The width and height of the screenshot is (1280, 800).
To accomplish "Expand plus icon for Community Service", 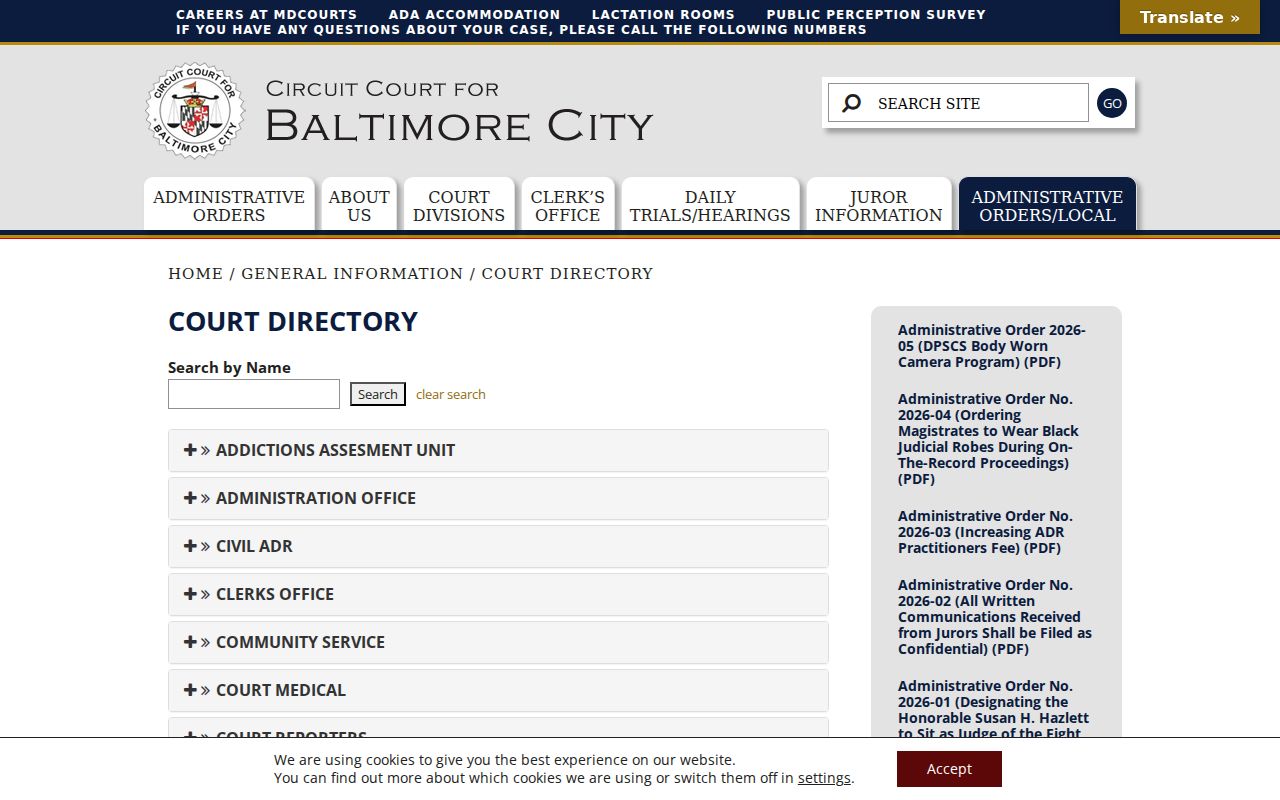I will [x=190, y=642].
